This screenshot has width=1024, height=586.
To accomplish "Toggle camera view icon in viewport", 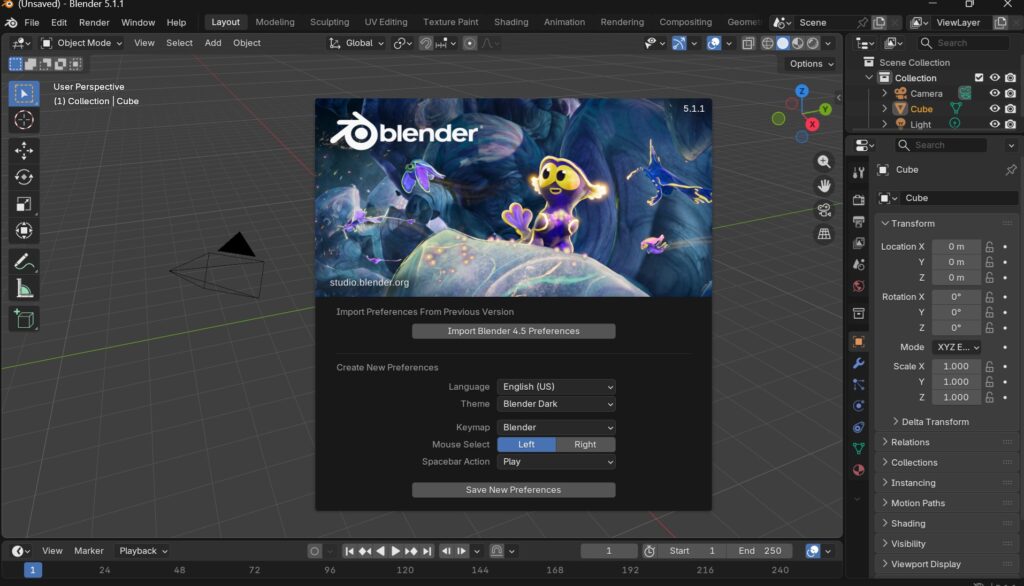I will coord(824,210).
